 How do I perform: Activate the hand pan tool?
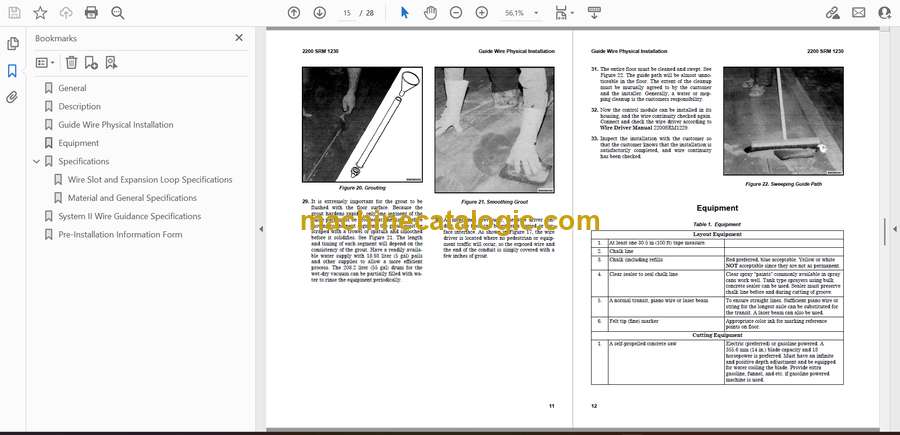coord(430,13)
